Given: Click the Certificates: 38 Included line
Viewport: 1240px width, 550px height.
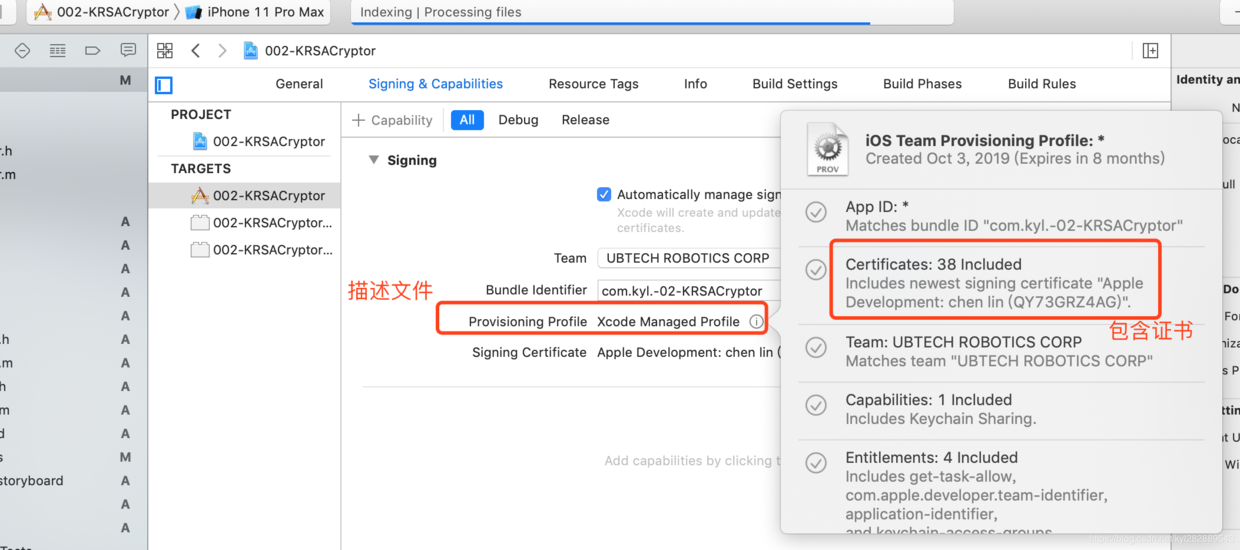Looking at the screenshot, I should [934, 265].
